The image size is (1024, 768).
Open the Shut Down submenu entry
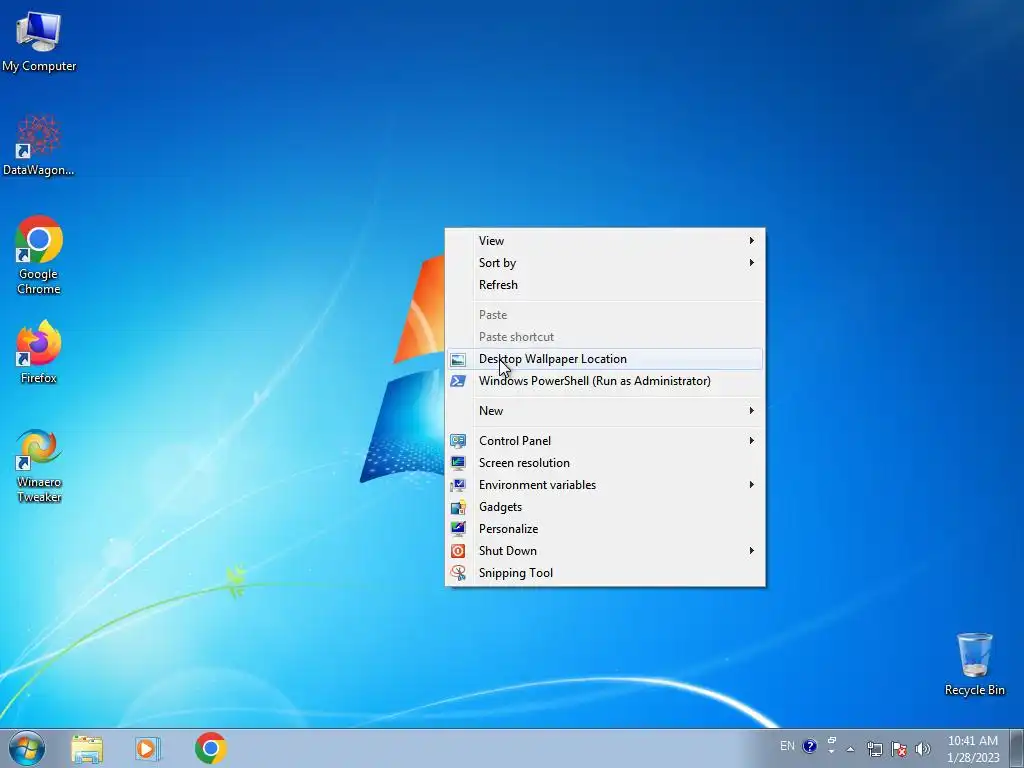point(605,551)
